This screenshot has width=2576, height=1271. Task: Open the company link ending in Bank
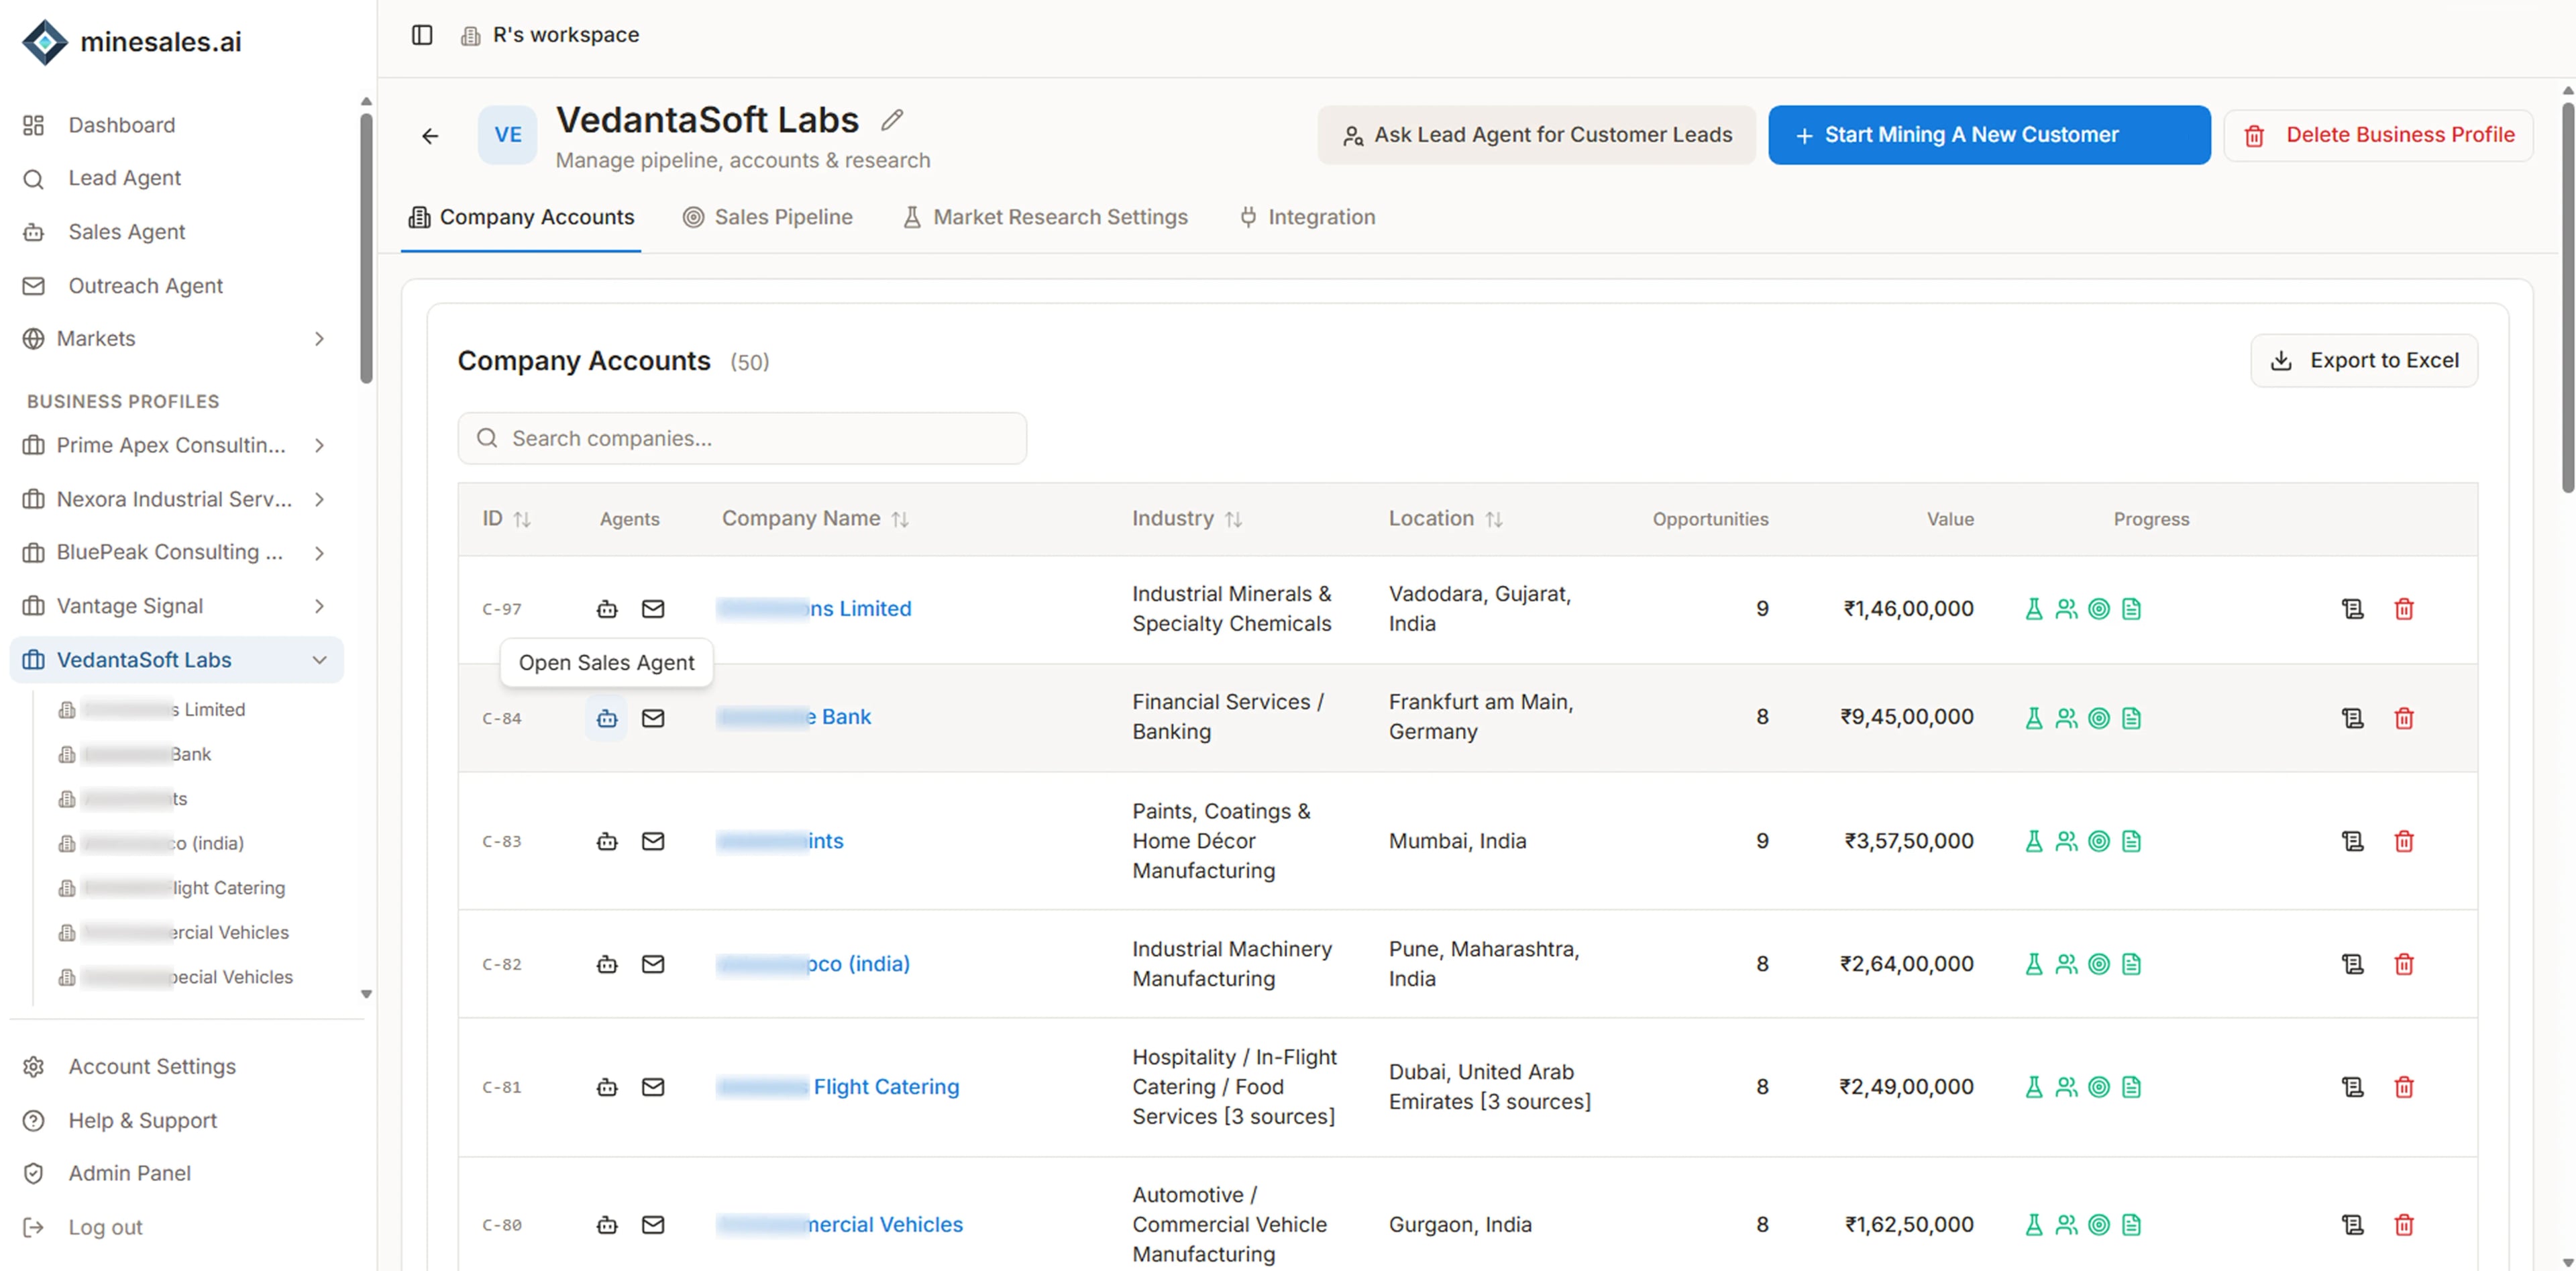click(794, 717)
